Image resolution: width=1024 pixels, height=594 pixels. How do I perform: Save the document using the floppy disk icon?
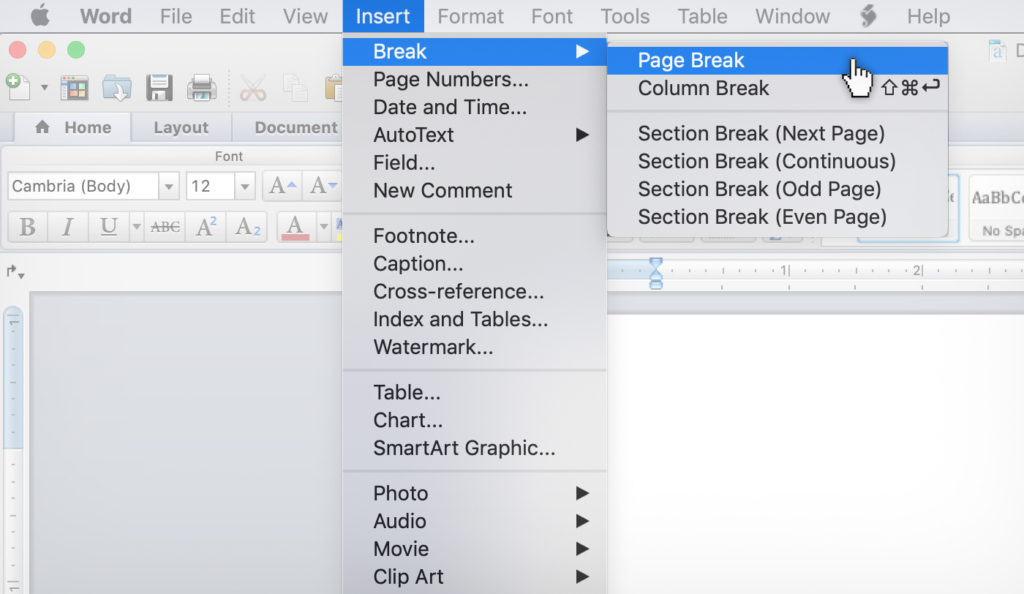159,88
